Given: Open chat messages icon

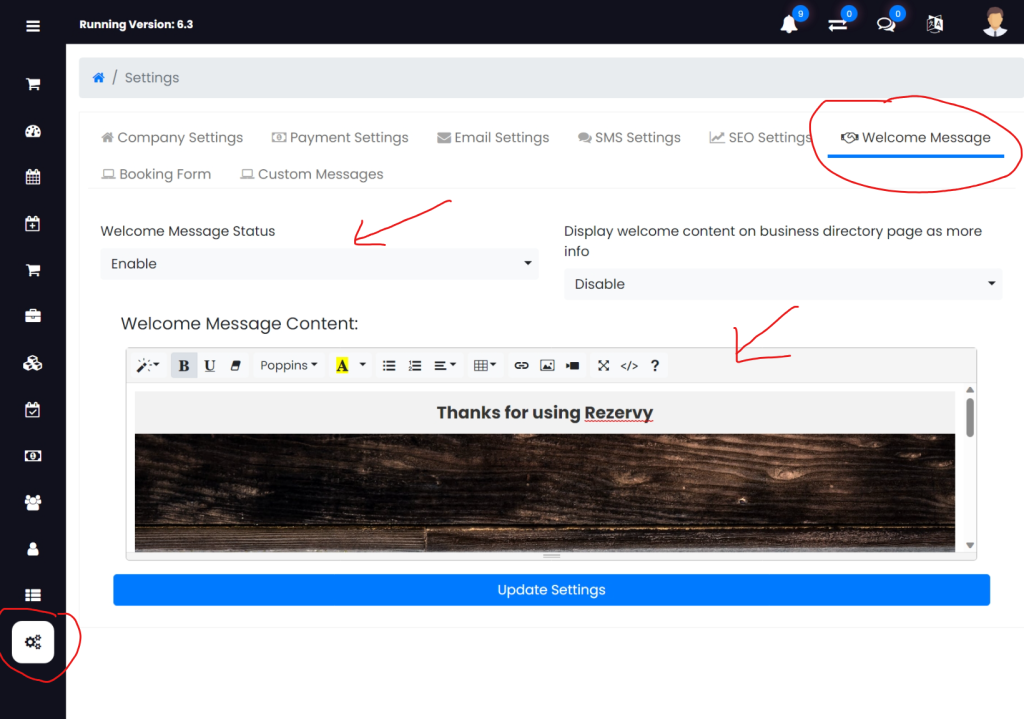Looking at the screenshot, I should [x=886, y=25].
